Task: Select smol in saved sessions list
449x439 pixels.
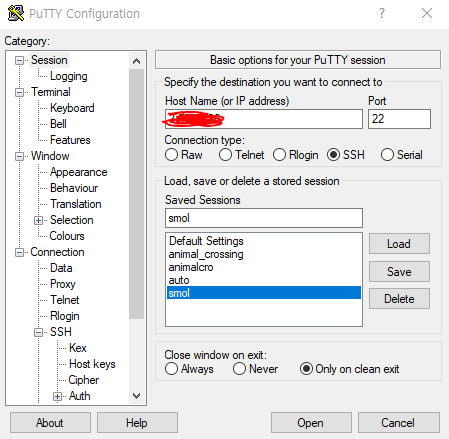Action: [264, 293]
